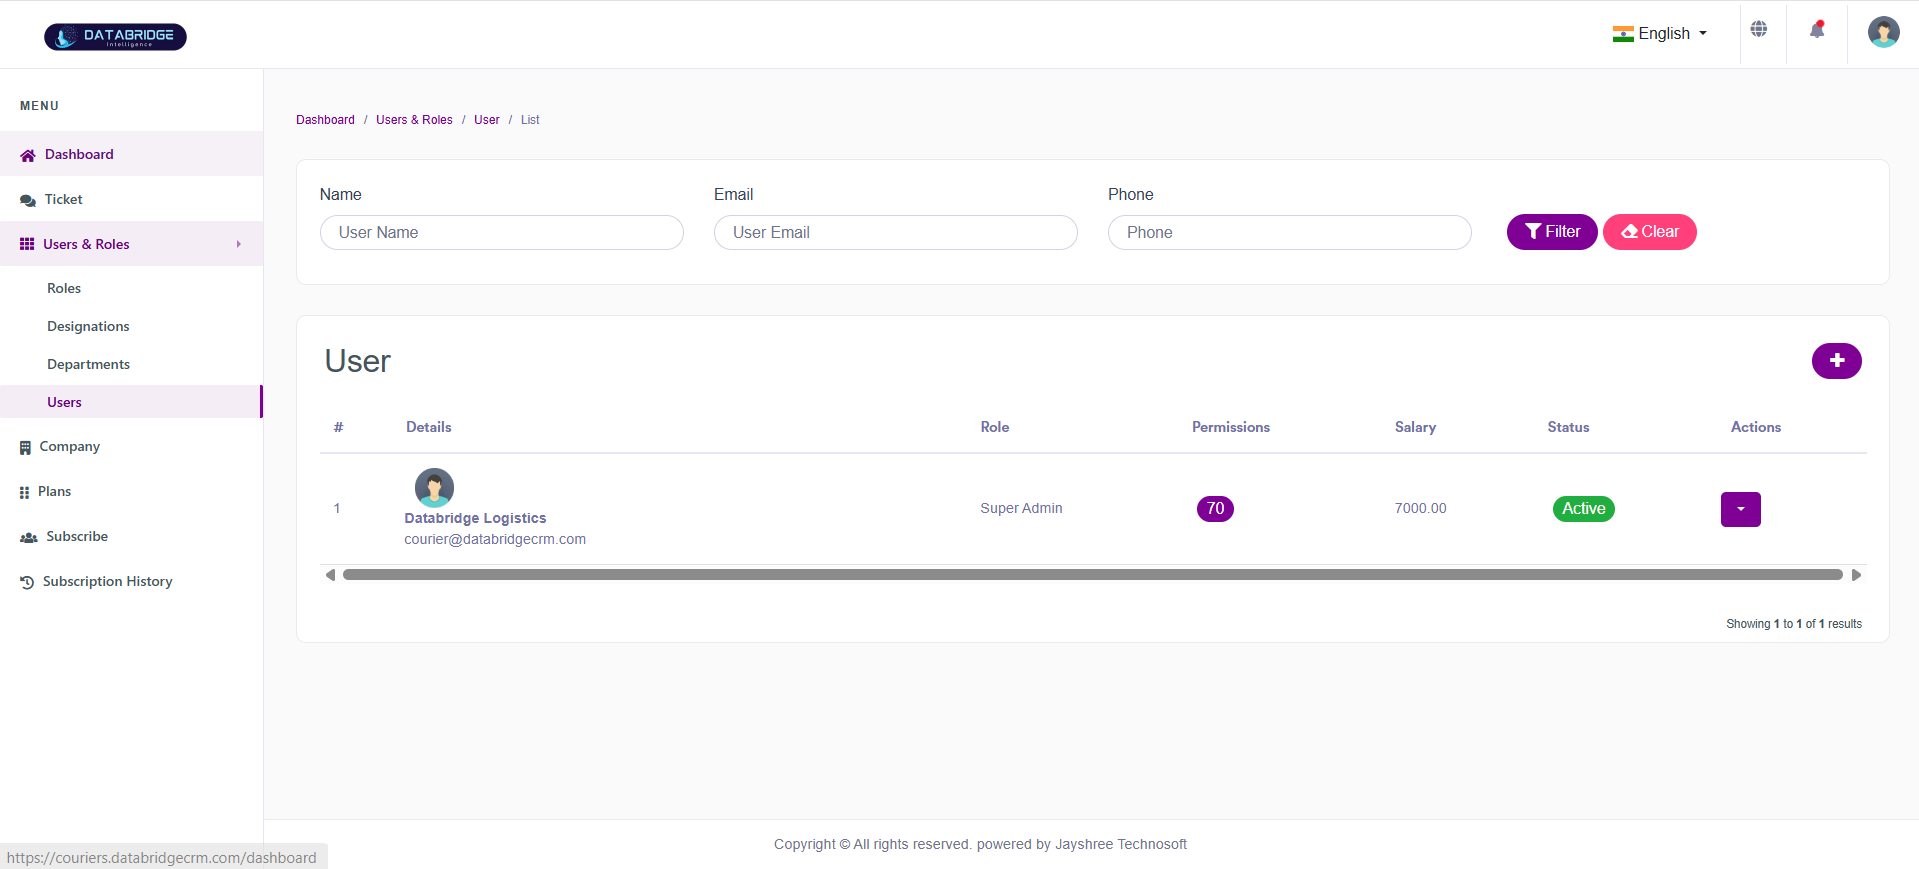
Task: Click the Clear filters button
Action: 1650,232
